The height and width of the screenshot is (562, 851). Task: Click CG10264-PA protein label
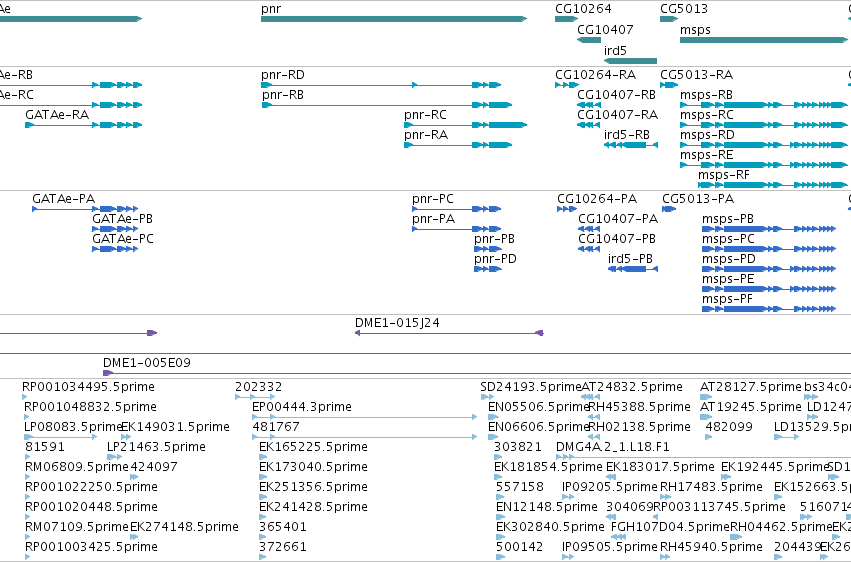tap(597, 199)
